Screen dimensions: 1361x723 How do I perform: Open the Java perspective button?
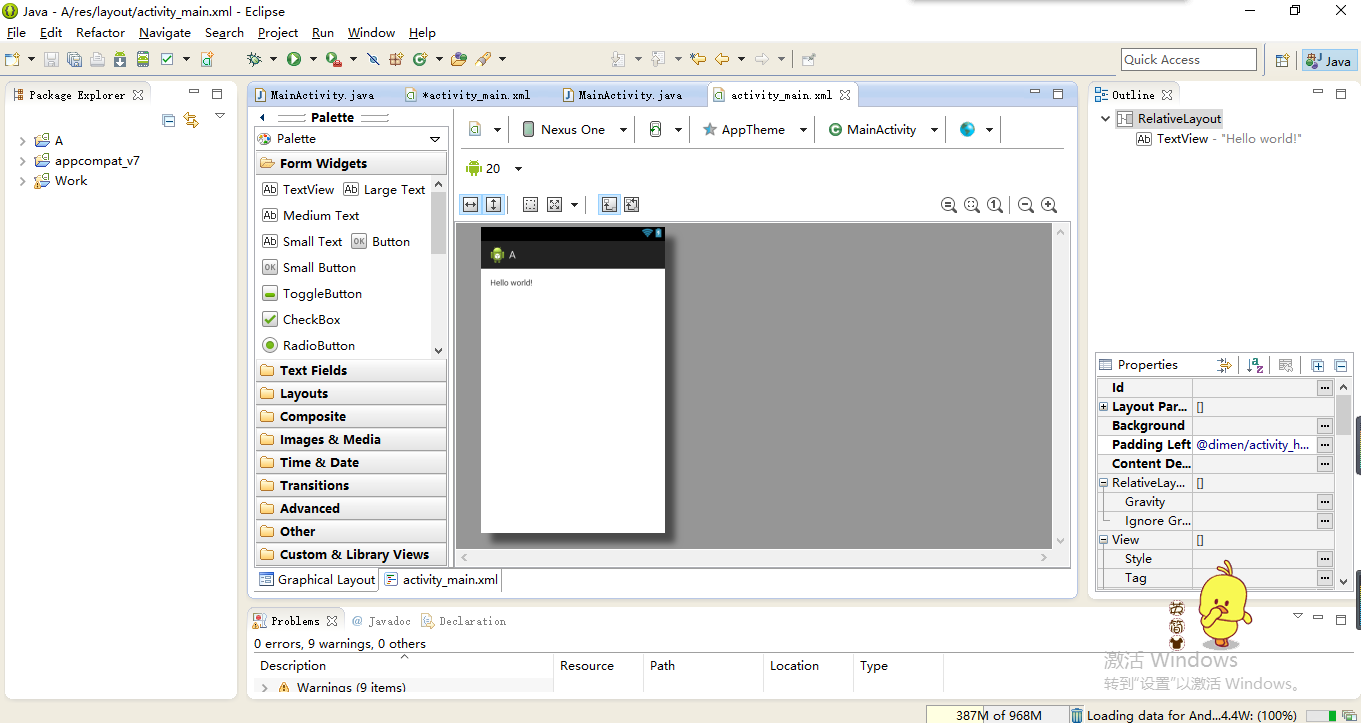1329,61
